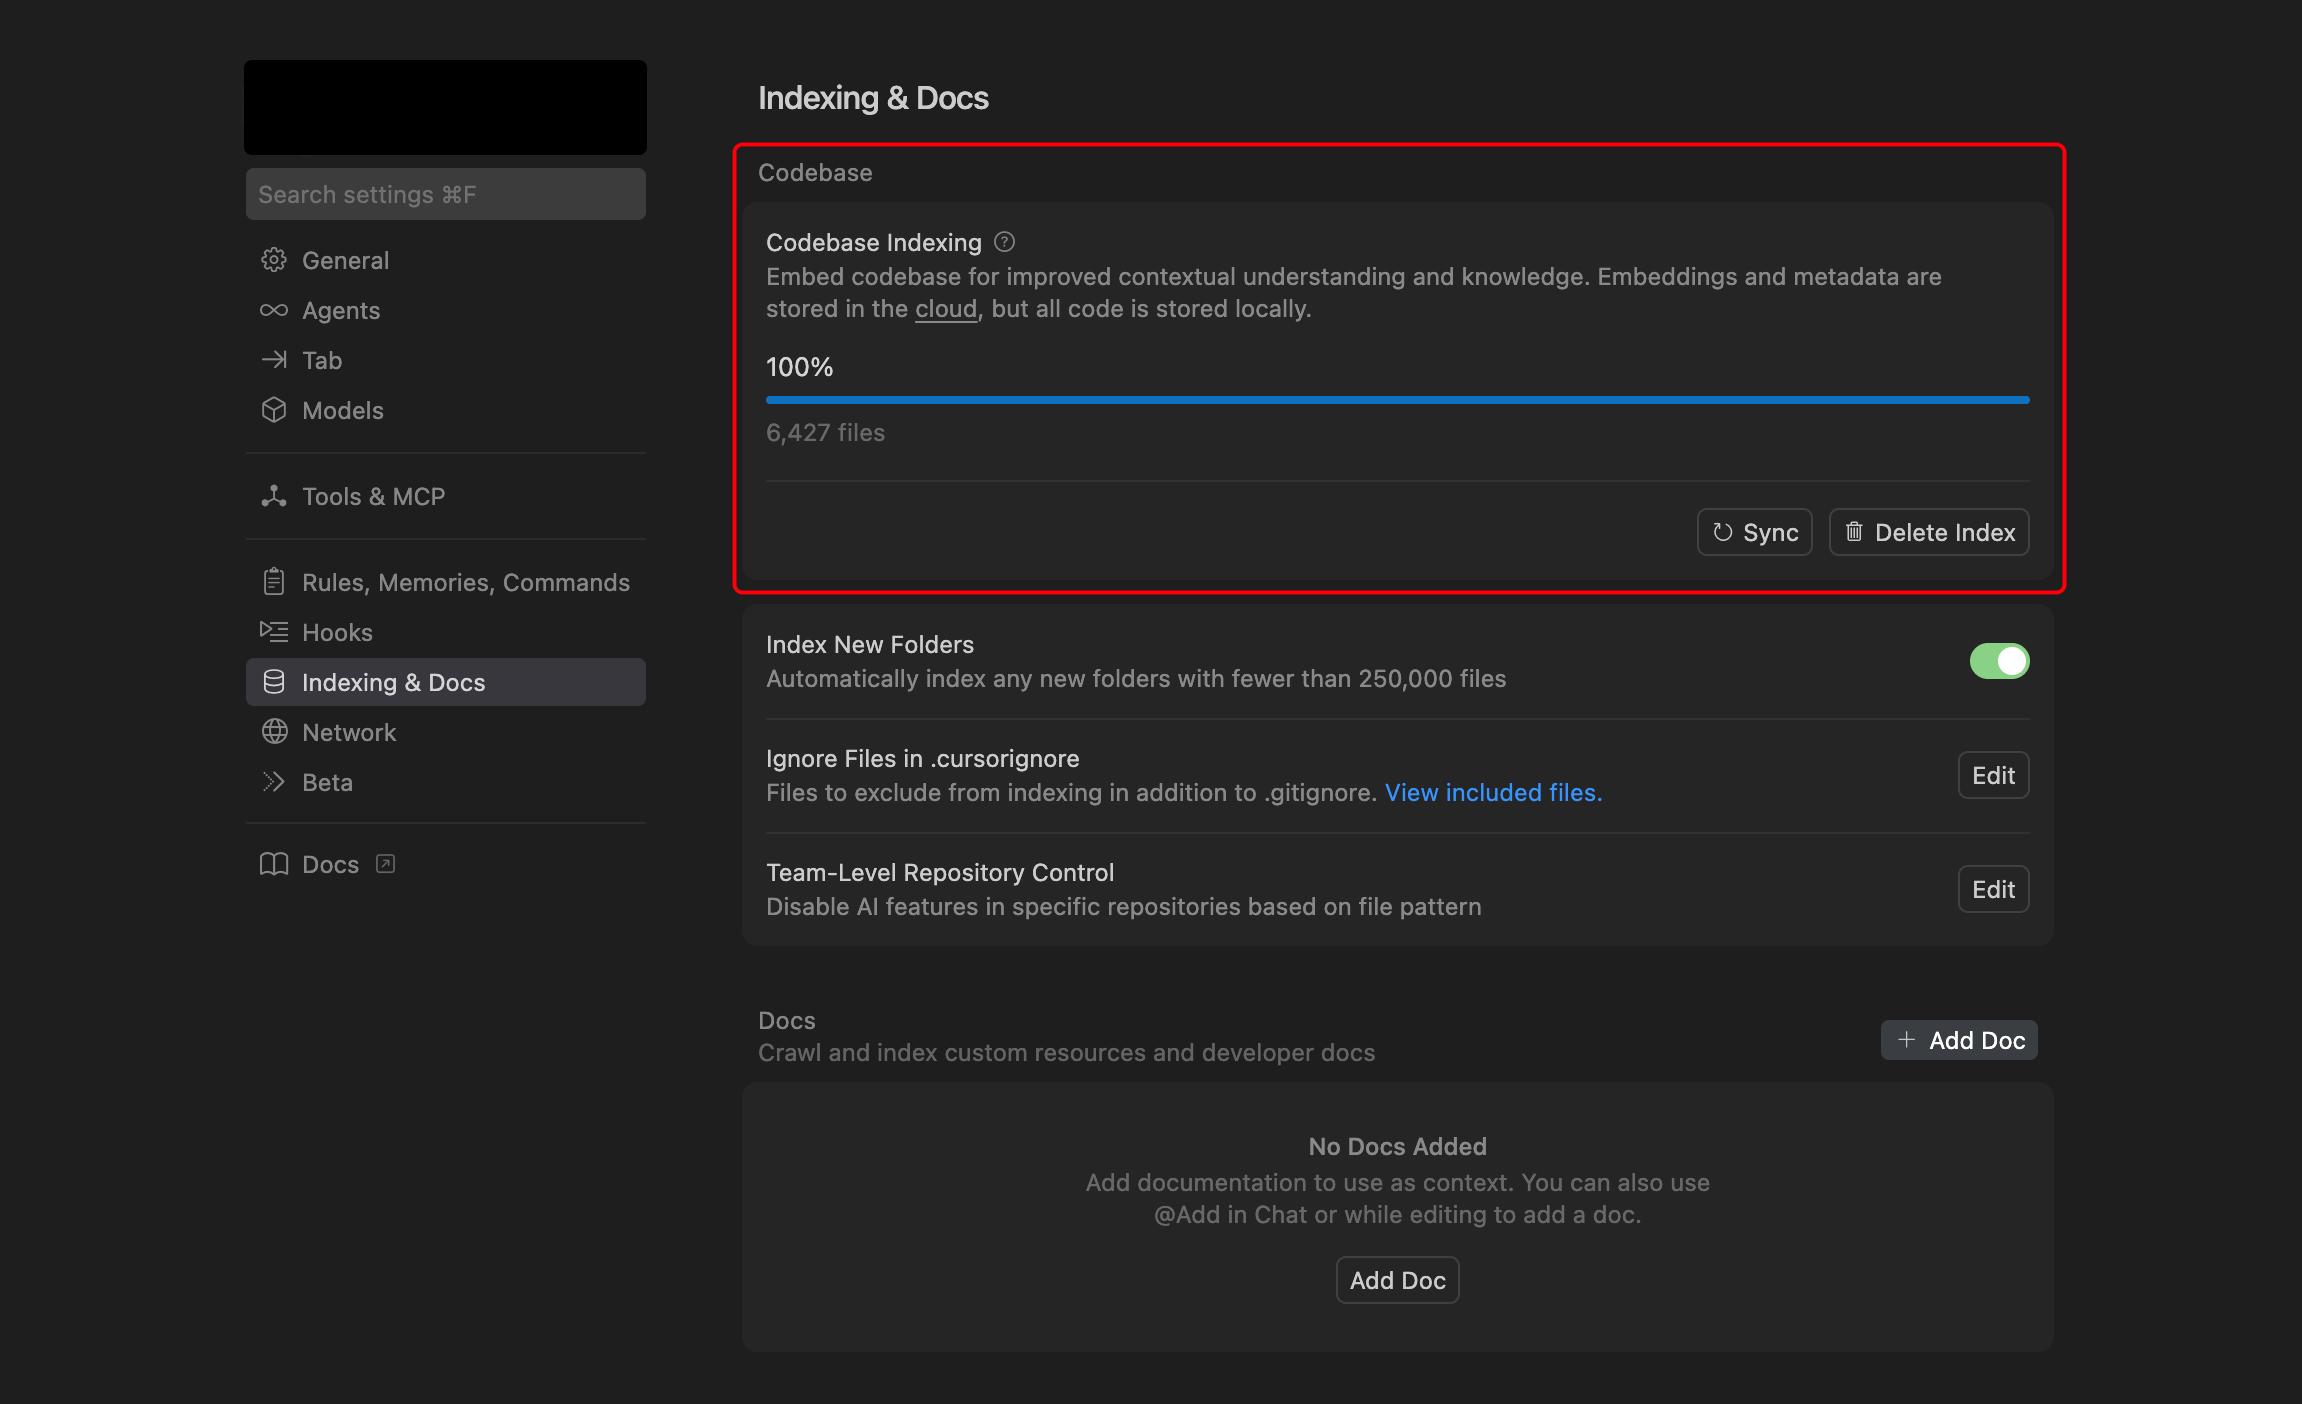The height and width of the screenshot is (1404, 2302).
Task: Click the Network globe icon
Action: pos(273,731)
